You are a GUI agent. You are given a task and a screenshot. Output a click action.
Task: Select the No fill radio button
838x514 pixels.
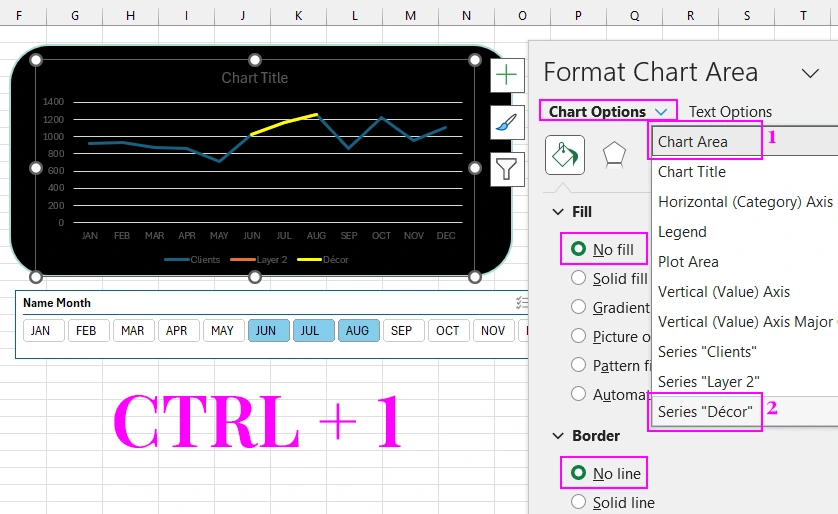[x=578, y=249]
